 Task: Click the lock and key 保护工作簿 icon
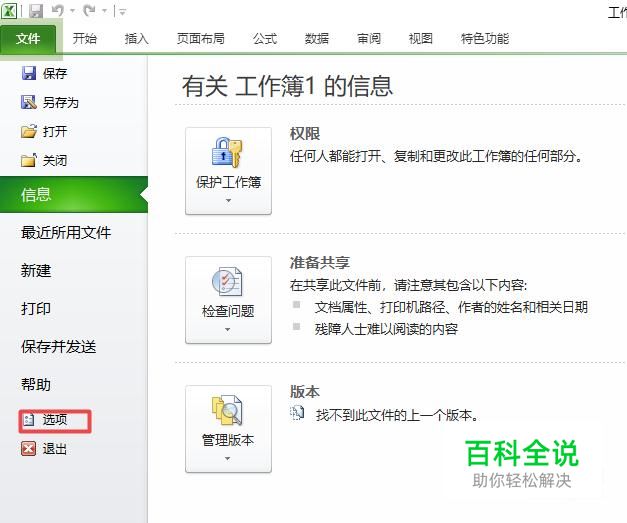(227, 152)
